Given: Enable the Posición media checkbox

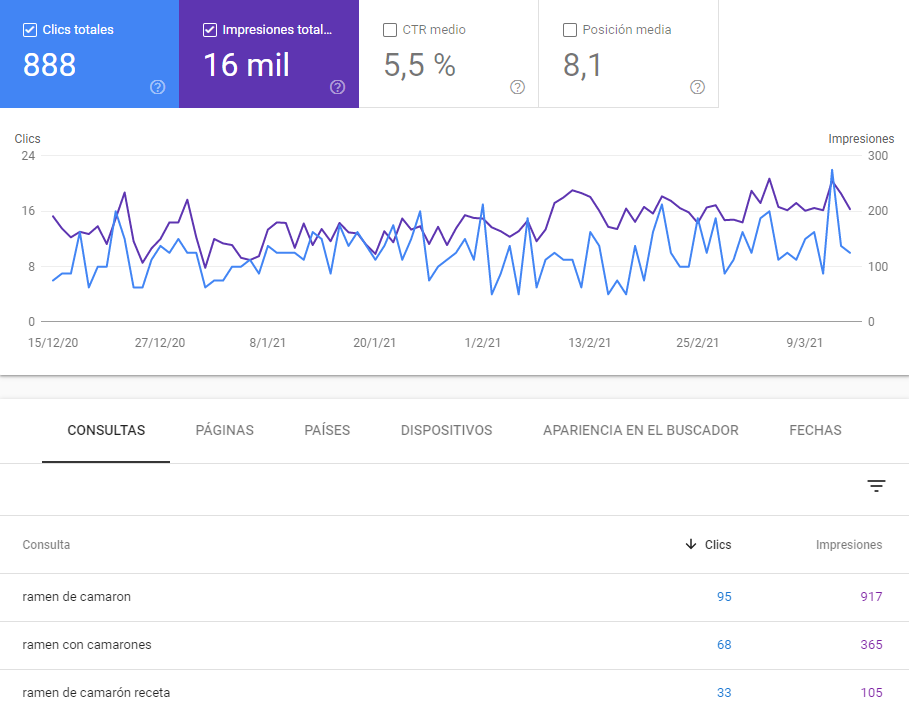Looking at the screenshot, I should (x=570, y=30).
